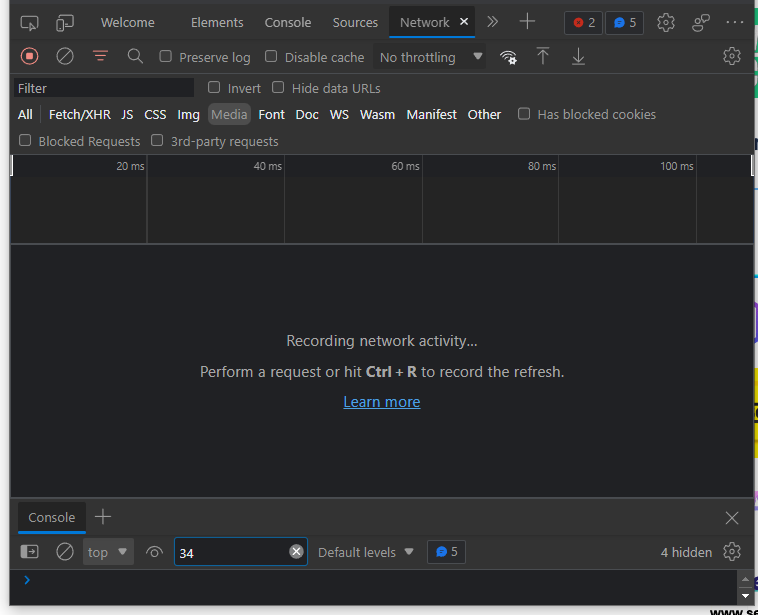Select the Console drawer tab
The image size is (758, 615).
(52, 517)
